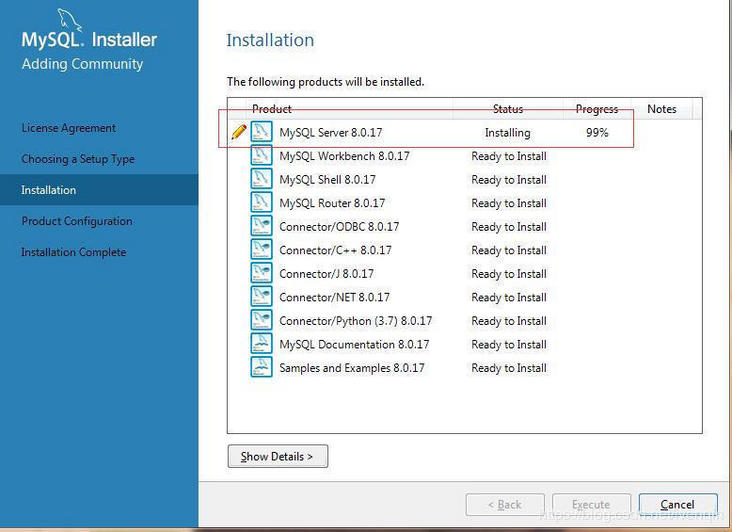This screenshot has width=732, height=532.
Task: Click the Connector/Python (3.7) product icon
Action: [x=261, y=320]
